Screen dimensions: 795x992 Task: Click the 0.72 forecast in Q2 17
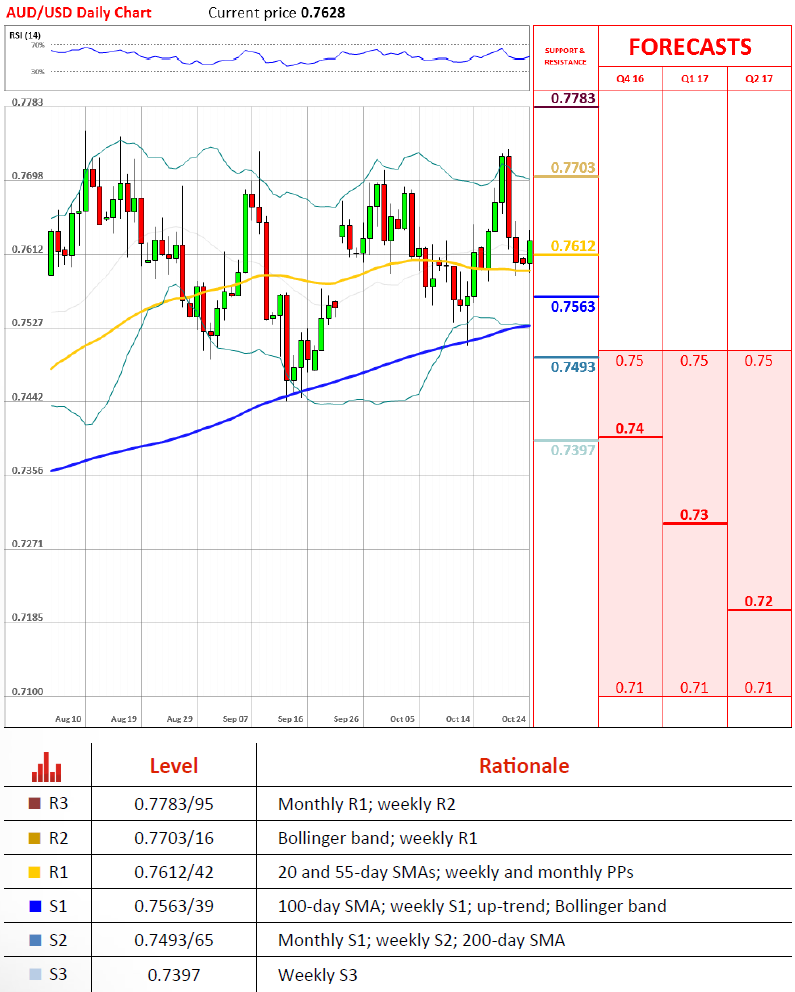click(759, 601)
